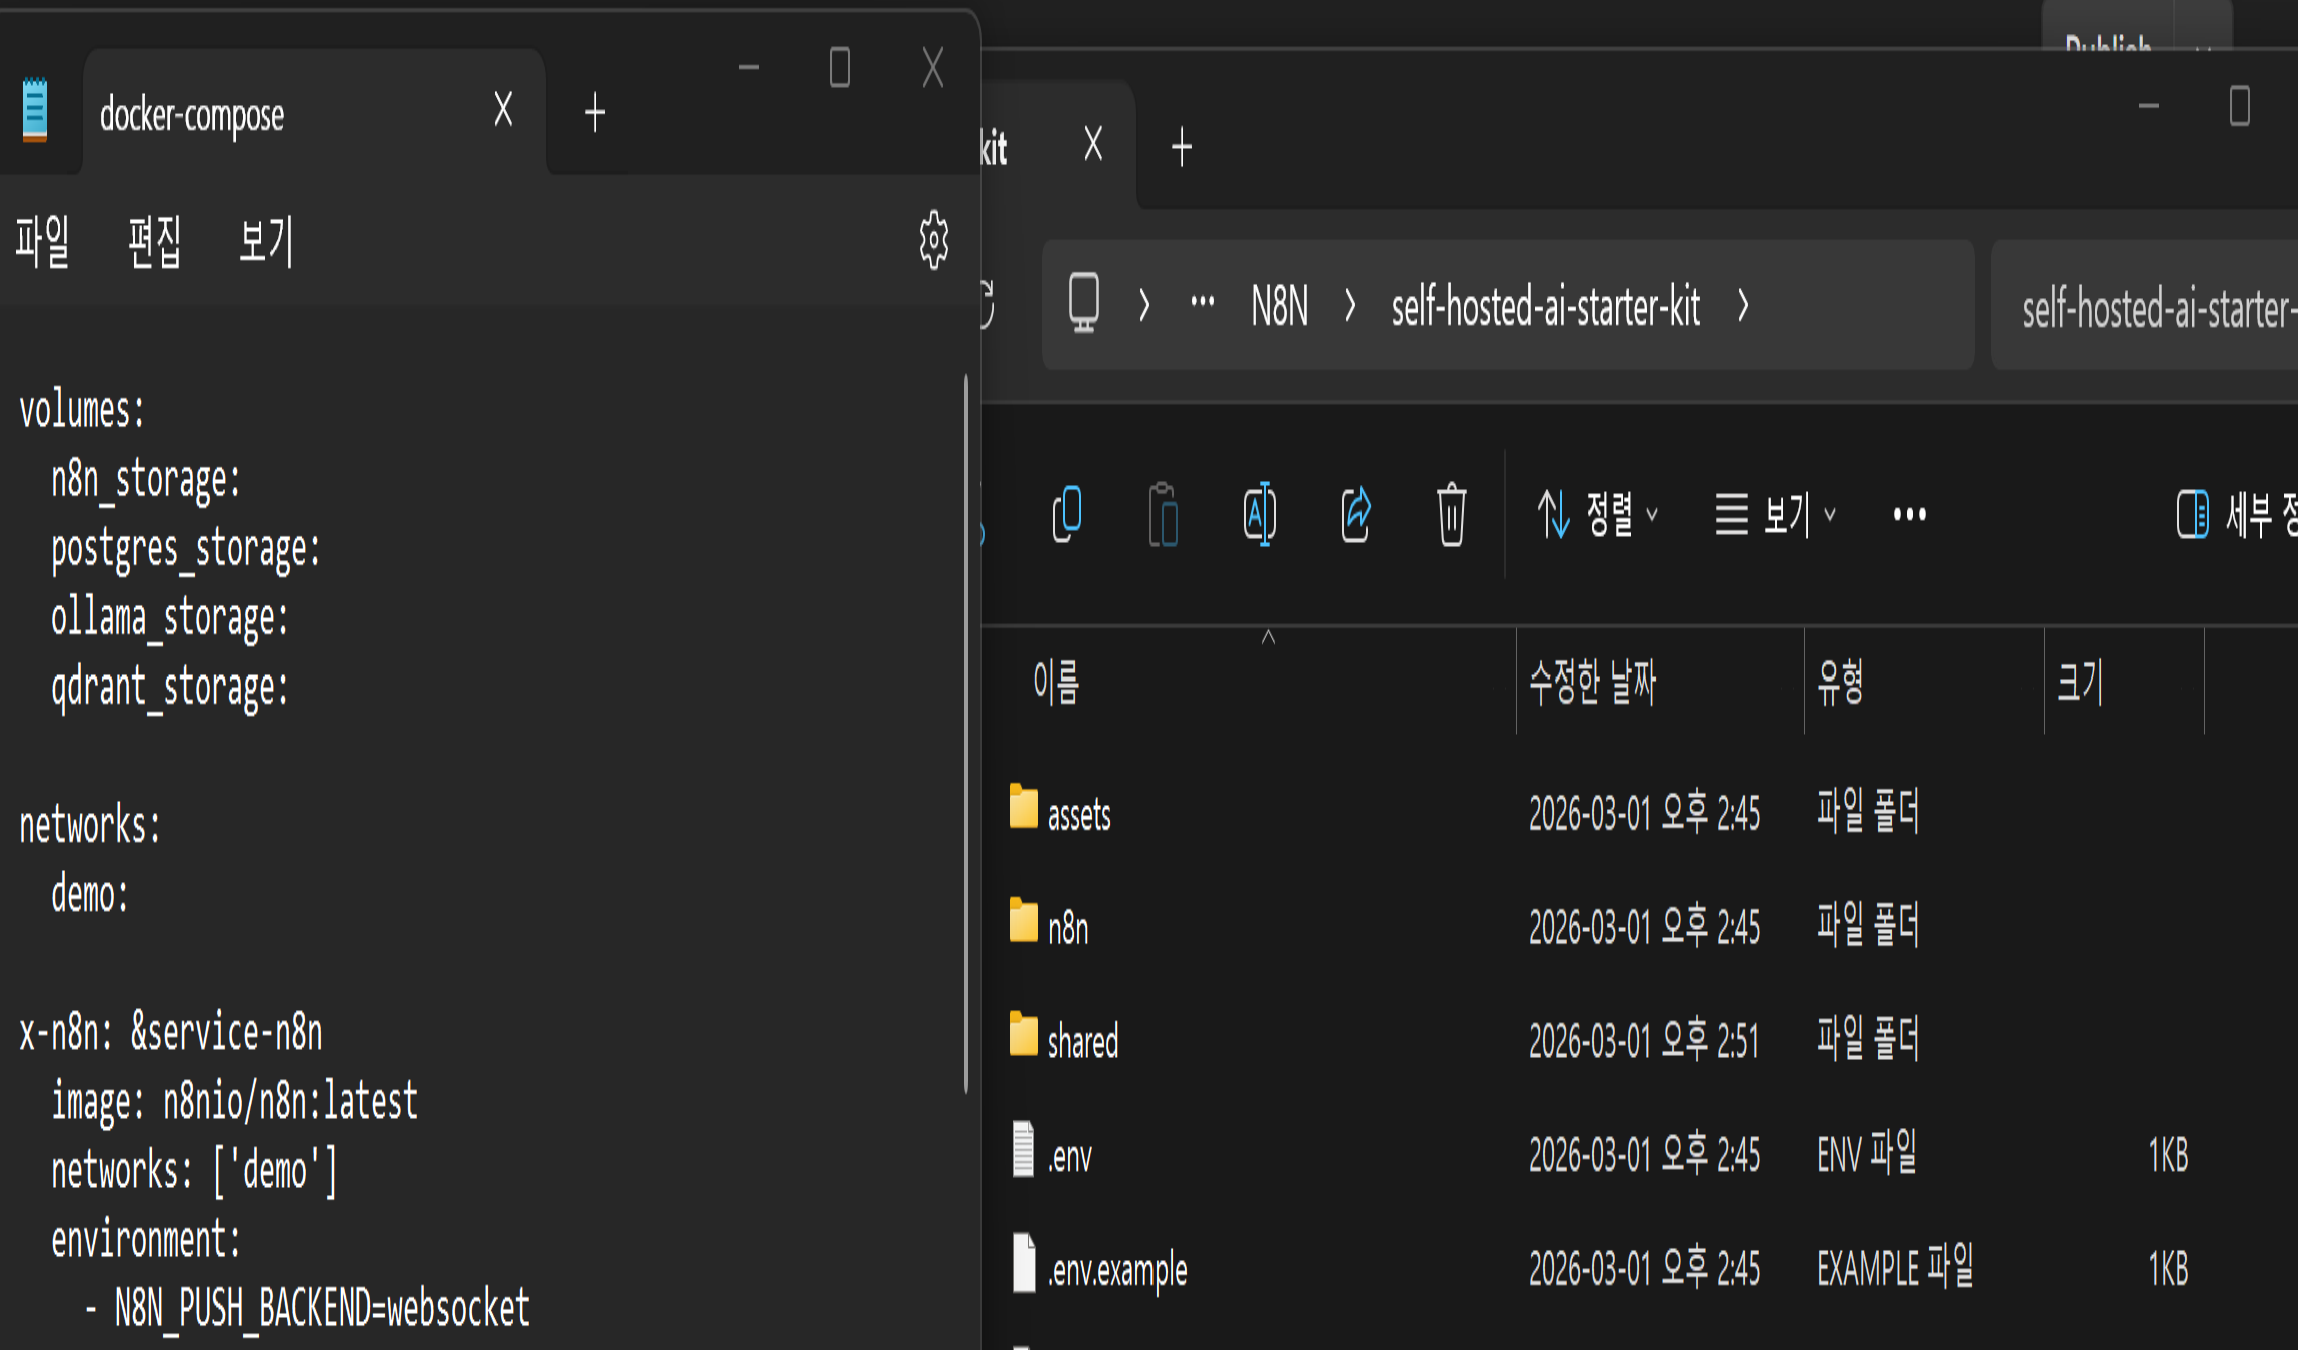The width and height of the screenshot is (2298, 1350).
Task: Open the 보기 view dropdown in Explorer
Action: [x=1776, y=514]
